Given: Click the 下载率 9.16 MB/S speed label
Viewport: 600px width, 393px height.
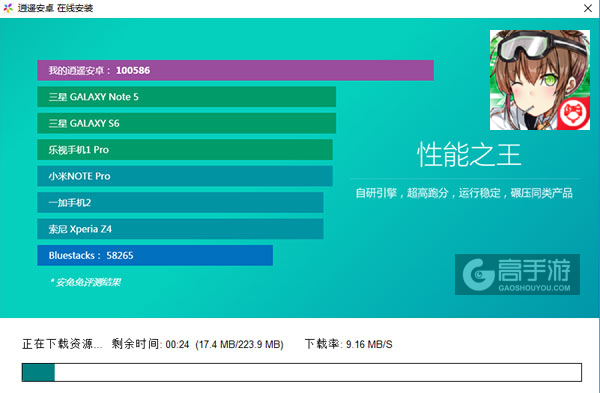Looking at the screenshot, I should 349,344.
